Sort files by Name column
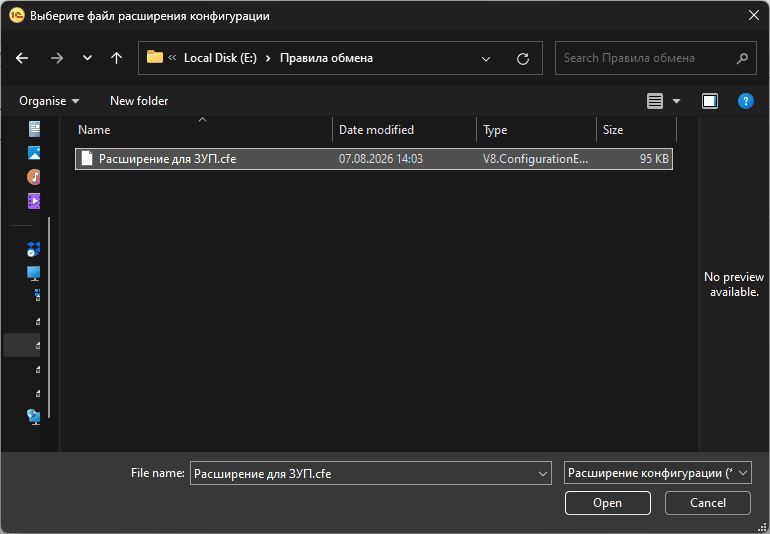The image size is (770, 534). (x=203, y=130)
